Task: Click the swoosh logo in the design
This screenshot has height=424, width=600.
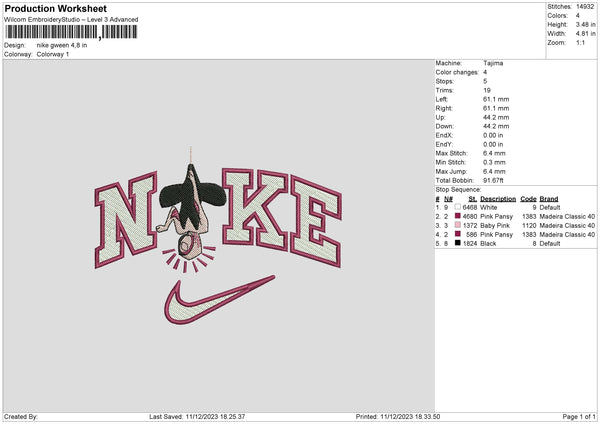Action: tap(219, 300)
